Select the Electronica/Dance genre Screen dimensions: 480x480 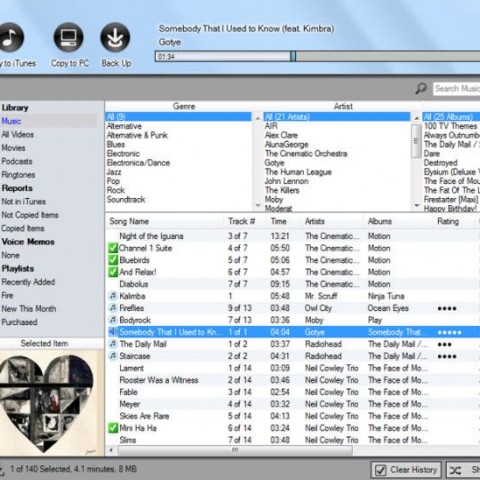click(x=138, y=163)
